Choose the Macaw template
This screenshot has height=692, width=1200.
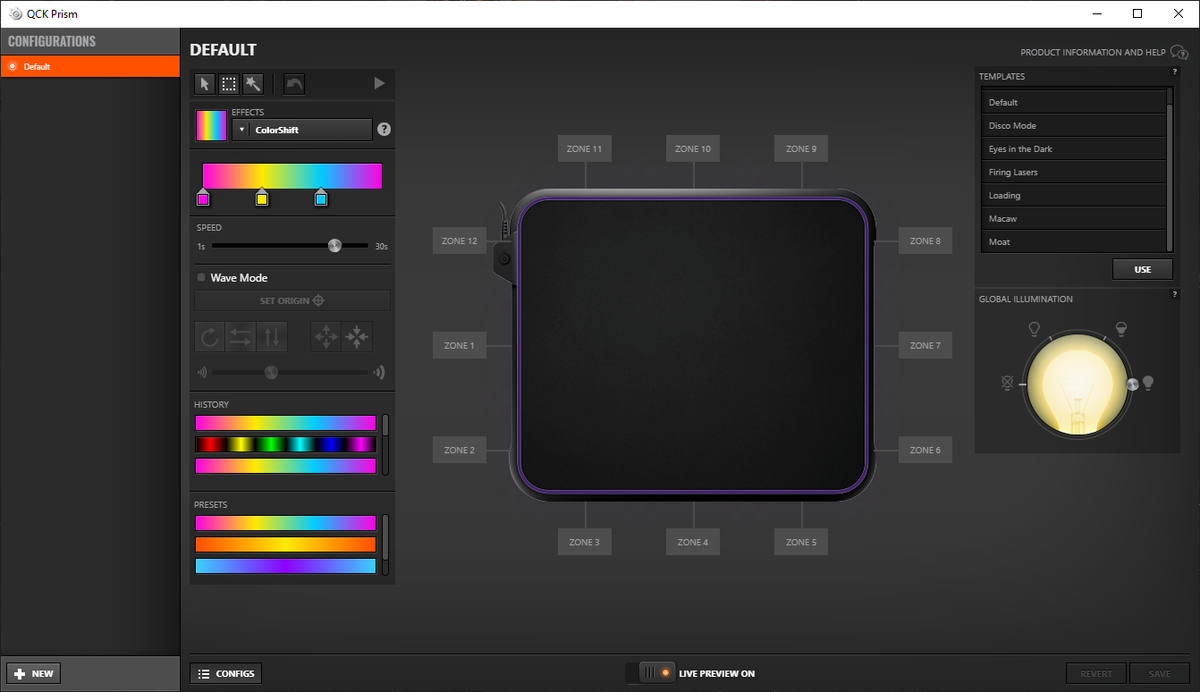1073,218
